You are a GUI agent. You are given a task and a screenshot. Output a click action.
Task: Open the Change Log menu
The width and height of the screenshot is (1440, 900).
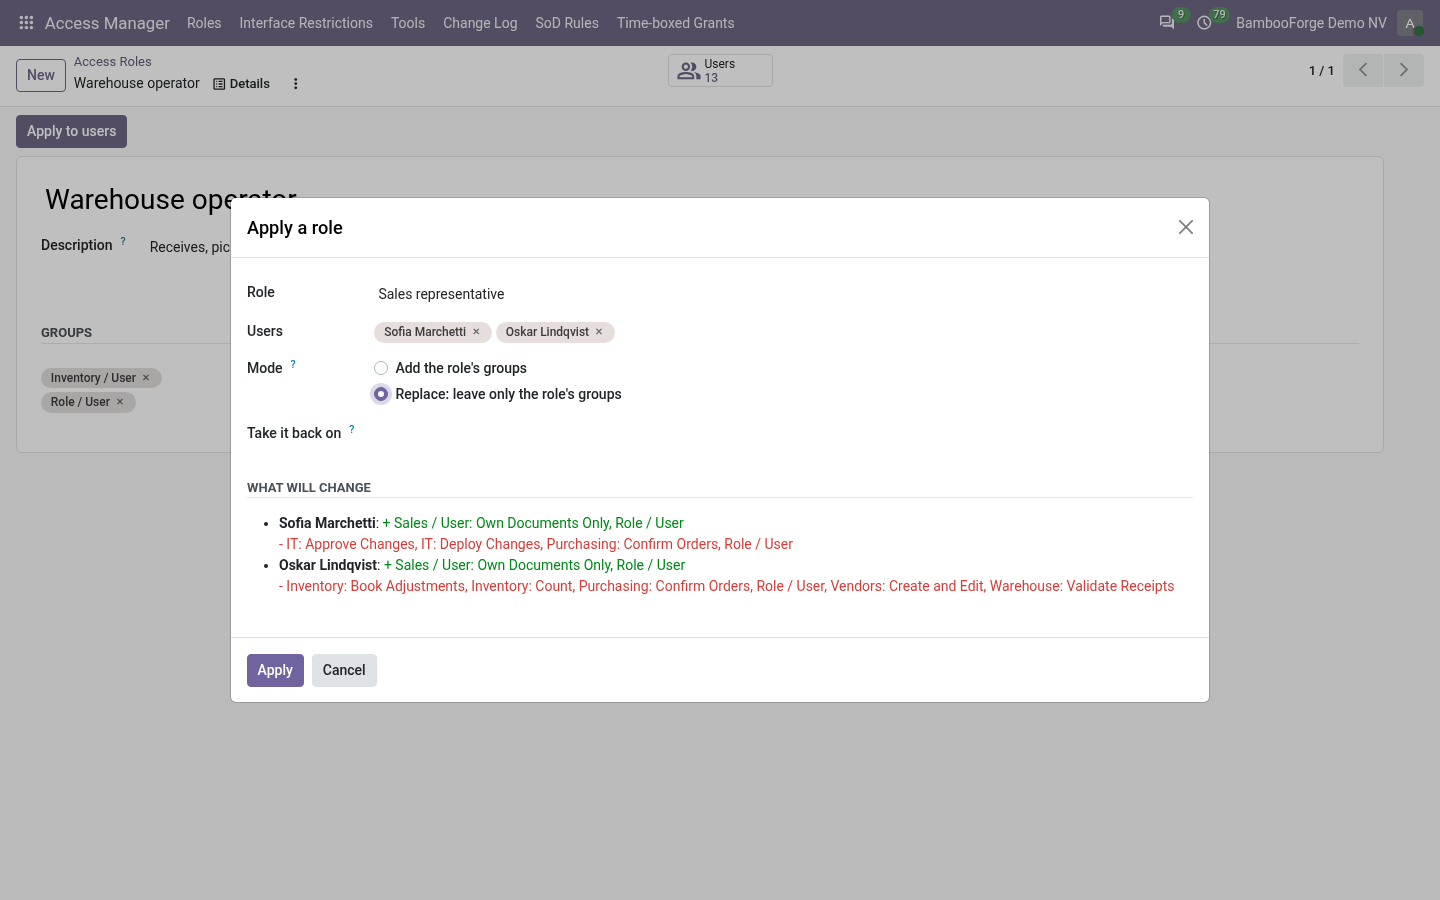pos(480,23)
